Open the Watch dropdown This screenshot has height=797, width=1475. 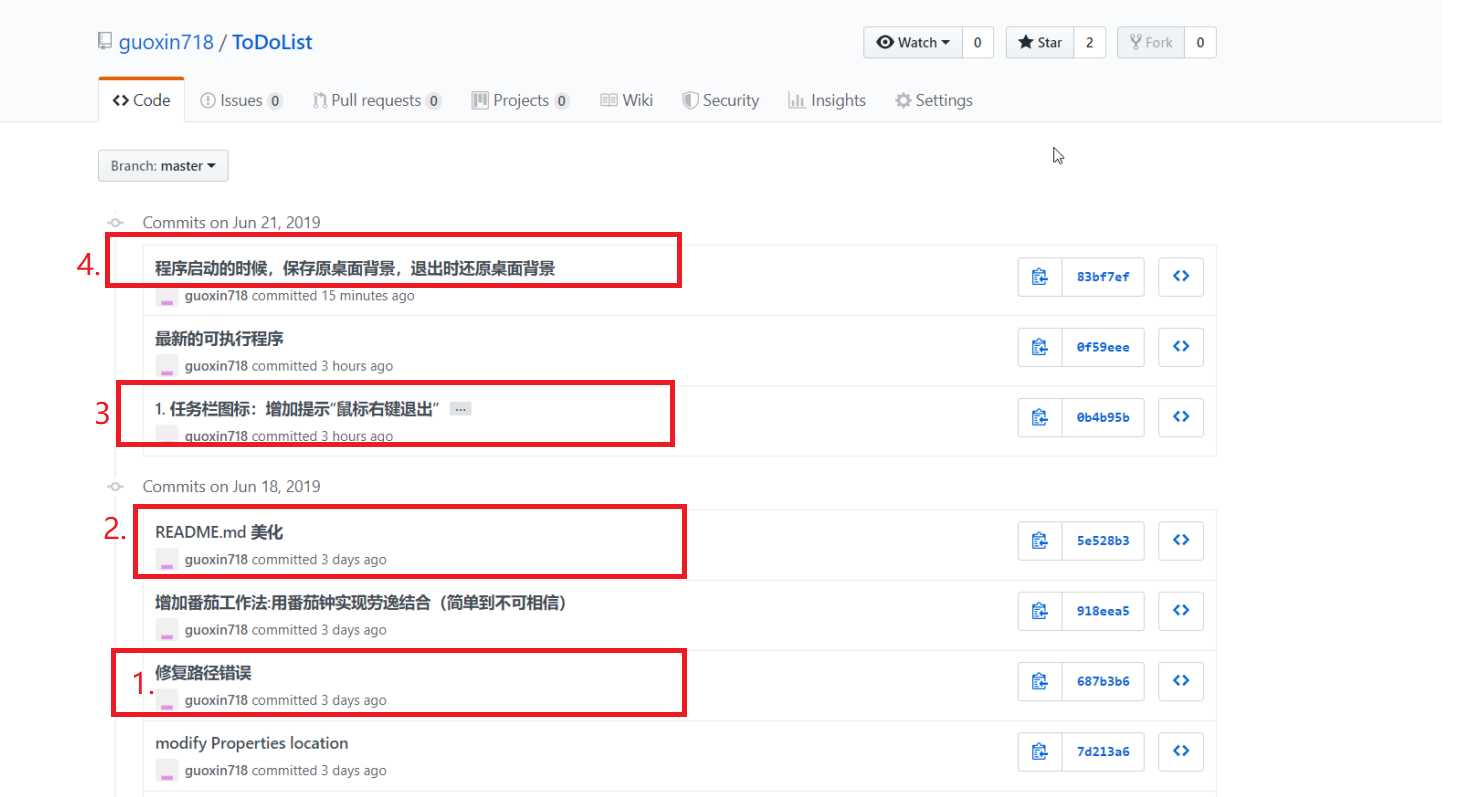[x=913, y=42]
